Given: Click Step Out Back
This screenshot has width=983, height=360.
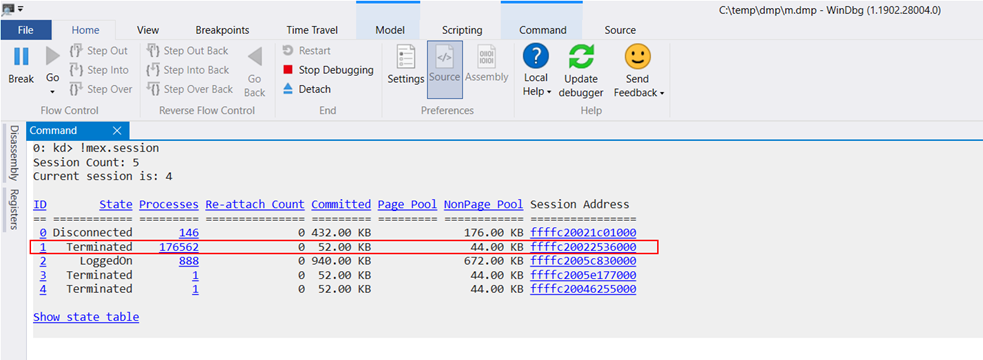Looking at the screenshot, I should 187,51.
